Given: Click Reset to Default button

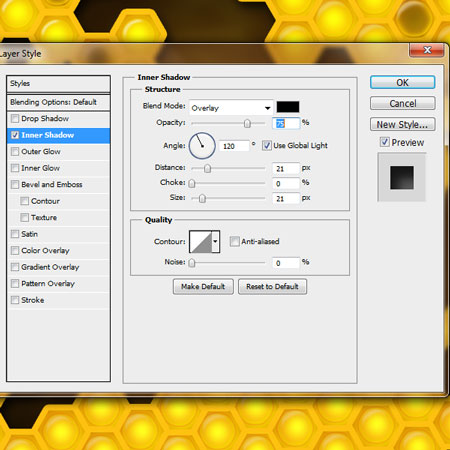Looking at the screenshot, I should pyautogui.click(x=272, y=287).
